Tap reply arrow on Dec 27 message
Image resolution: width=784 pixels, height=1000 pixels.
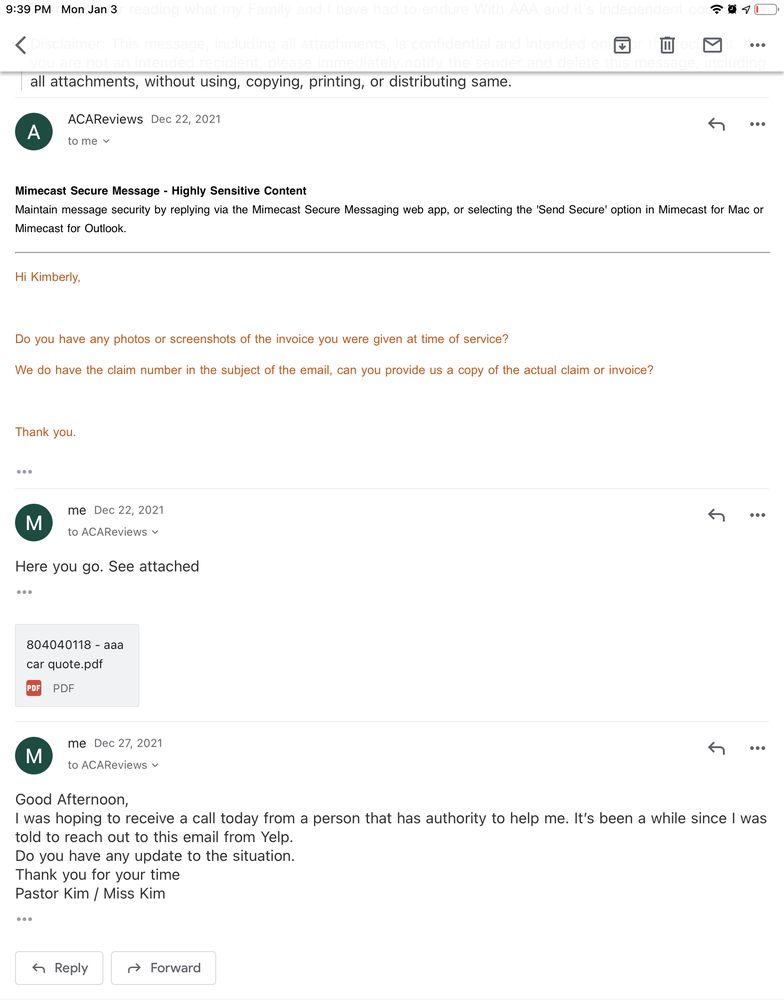(716, 748)
